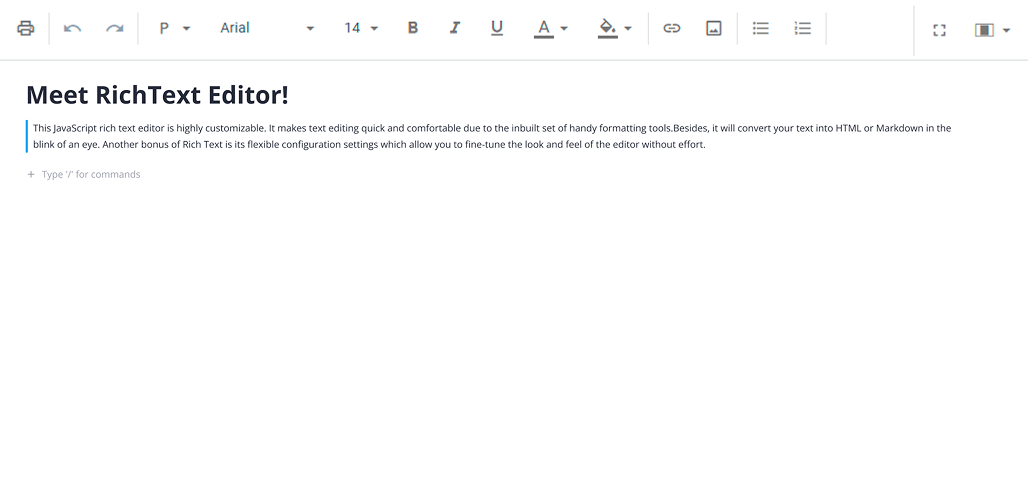Enter fullscreen mode

click(x=939, y=30)
